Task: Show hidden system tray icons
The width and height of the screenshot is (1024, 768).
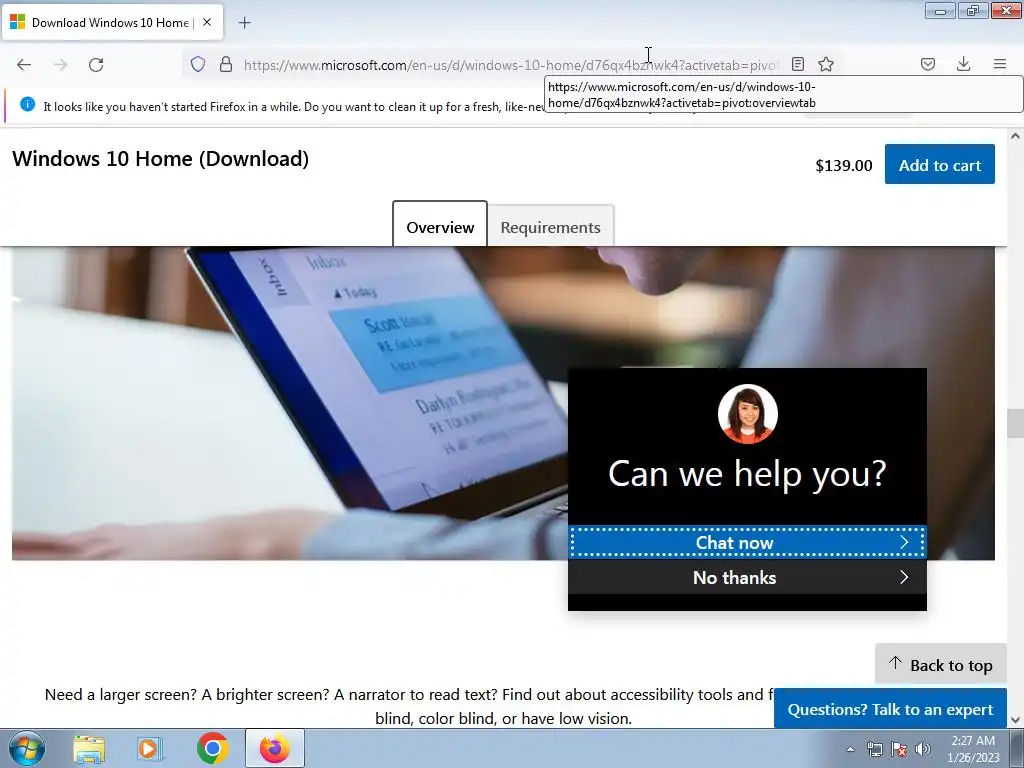Action: pyautogui.click(x=850, y=749)
